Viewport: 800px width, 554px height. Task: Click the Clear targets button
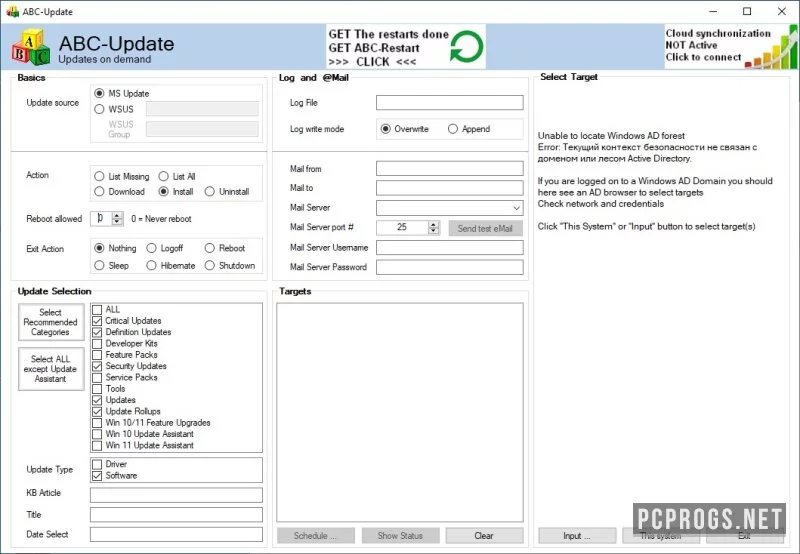[x=484, y=536]
